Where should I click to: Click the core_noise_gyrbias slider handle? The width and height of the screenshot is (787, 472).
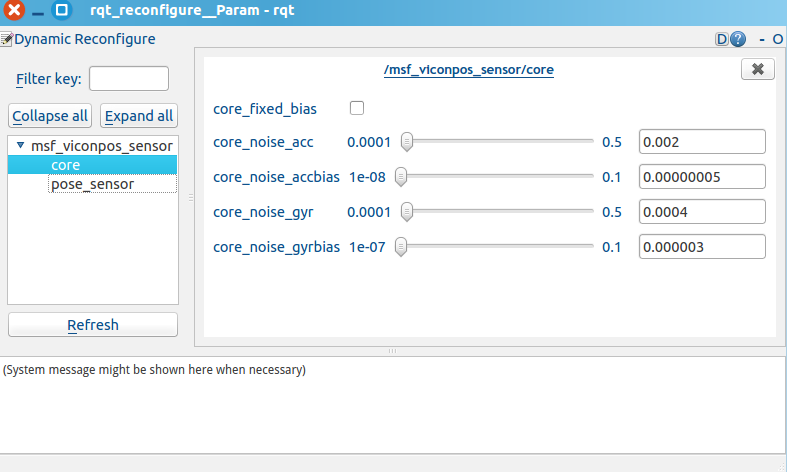click(x=401, y=247)
